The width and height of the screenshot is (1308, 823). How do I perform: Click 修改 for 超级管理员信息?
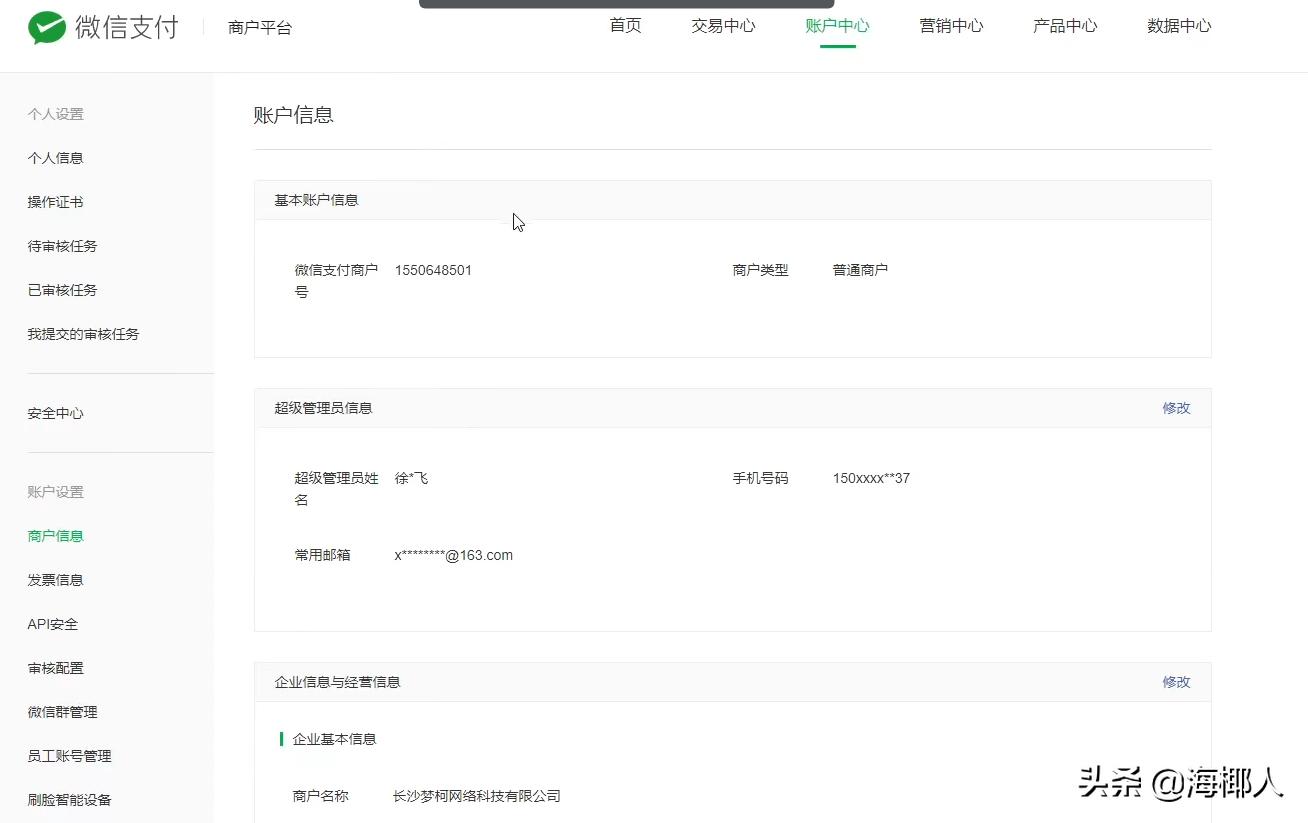(x=1176, y=408)
